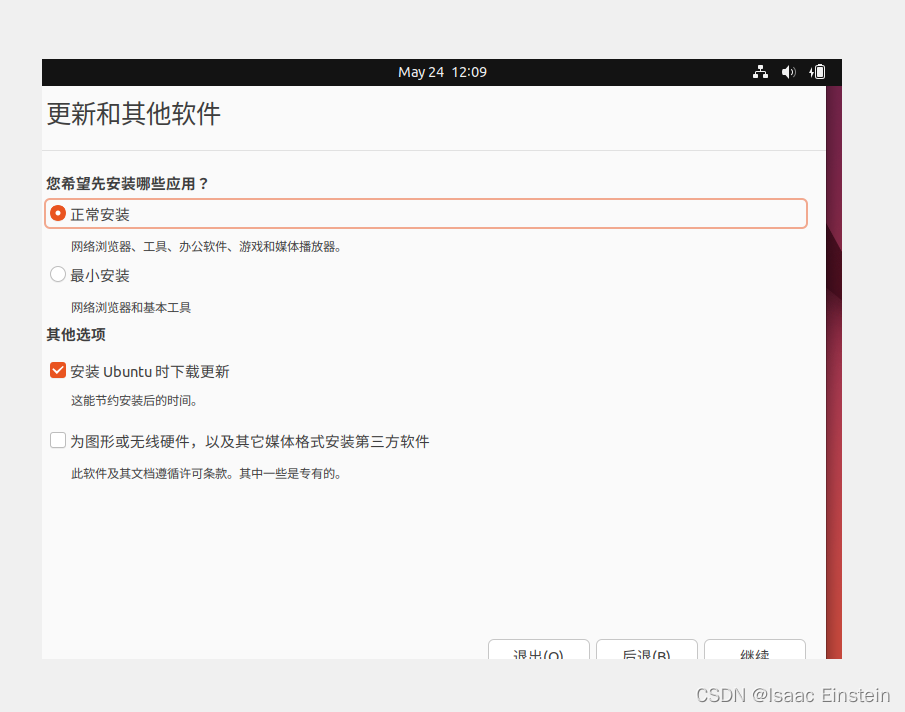Open the volume speaker icon in top bar
905x712 pixels.
point(788,72)
